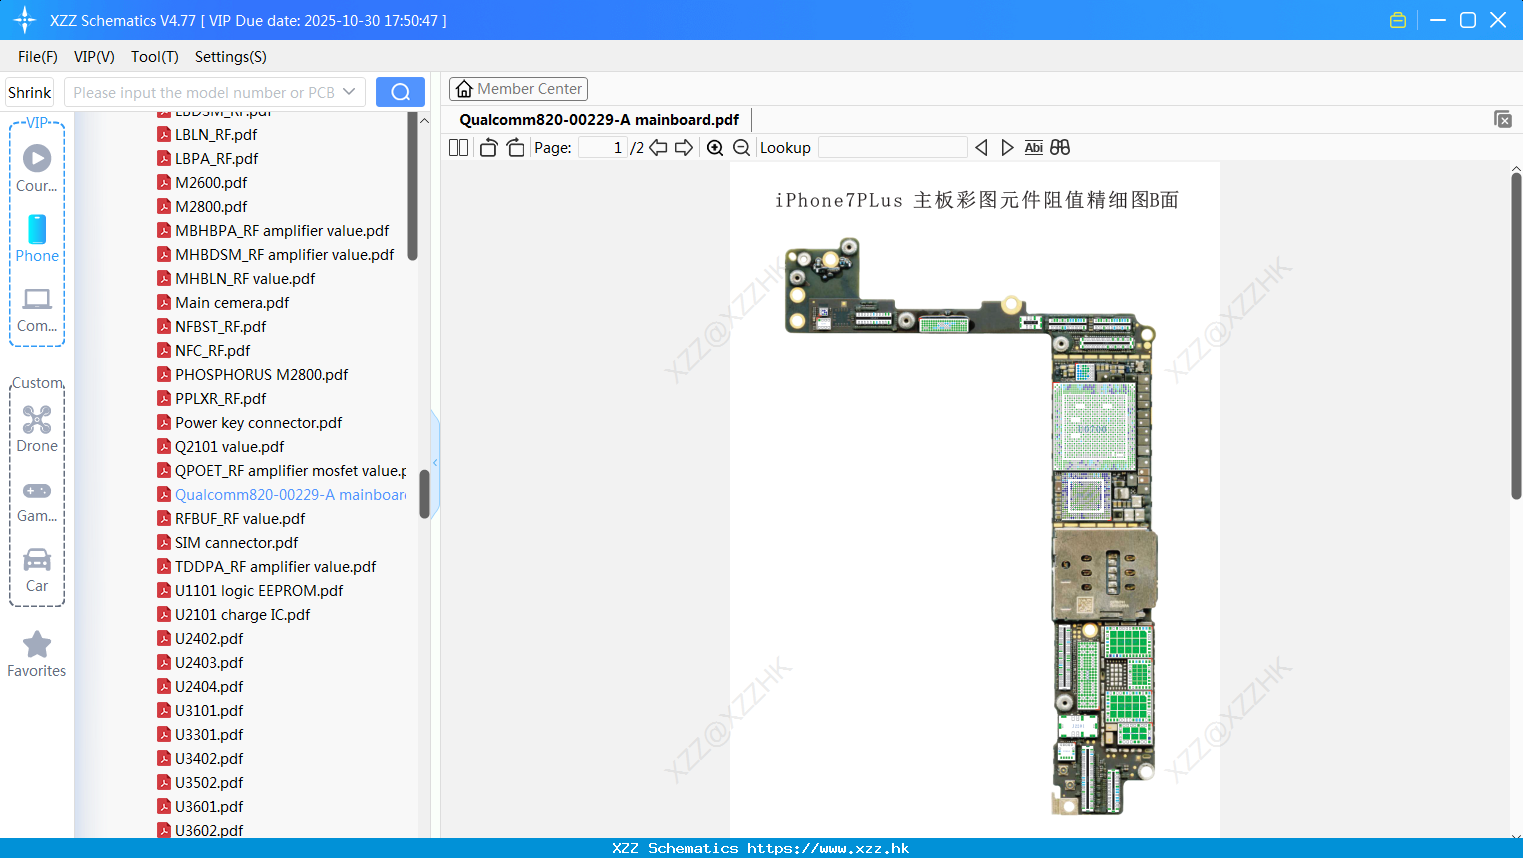The image size is (1523, 858).
Task: Toggle the two-page view icon
Action: pyautogui.click(x=459, y=148)
